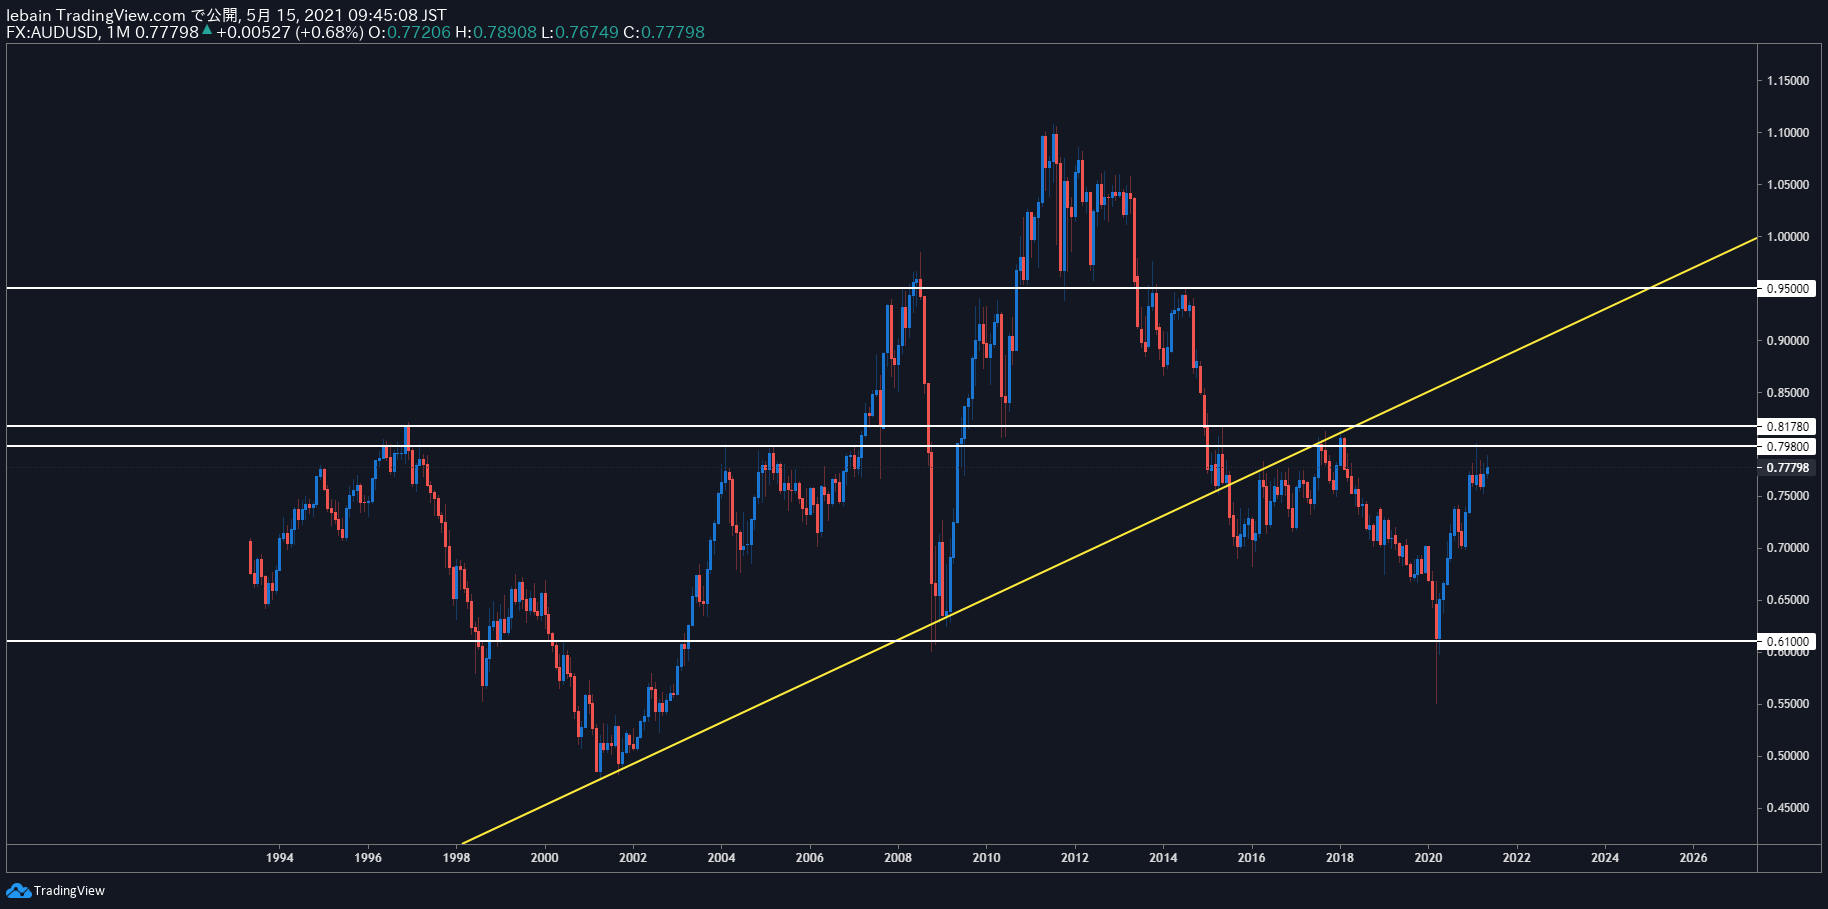The width and height of the screenshot is (1828, 909).
Task: Click the 2018 time axis label
Action: pyautogui.click(x=1340, y=857)
